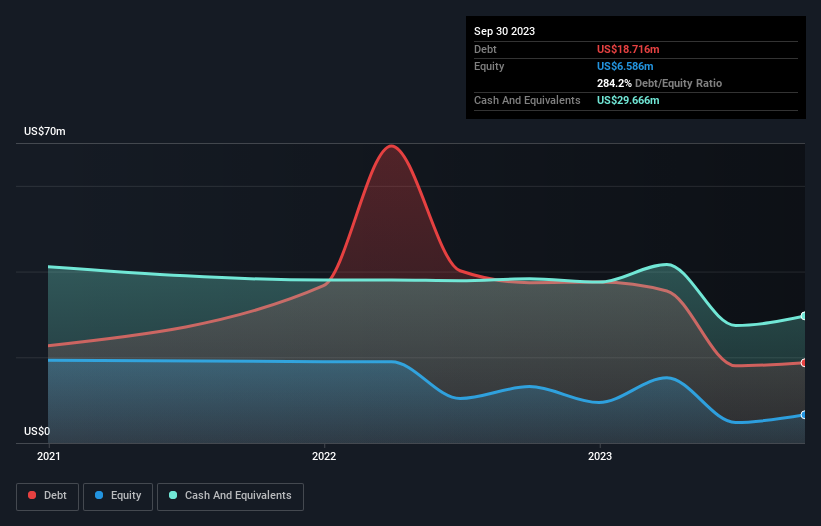Viewport: 821px width, 526px height.
Task: Toggle the Cash And Equivalents legend button
Action: coord(230,496)
